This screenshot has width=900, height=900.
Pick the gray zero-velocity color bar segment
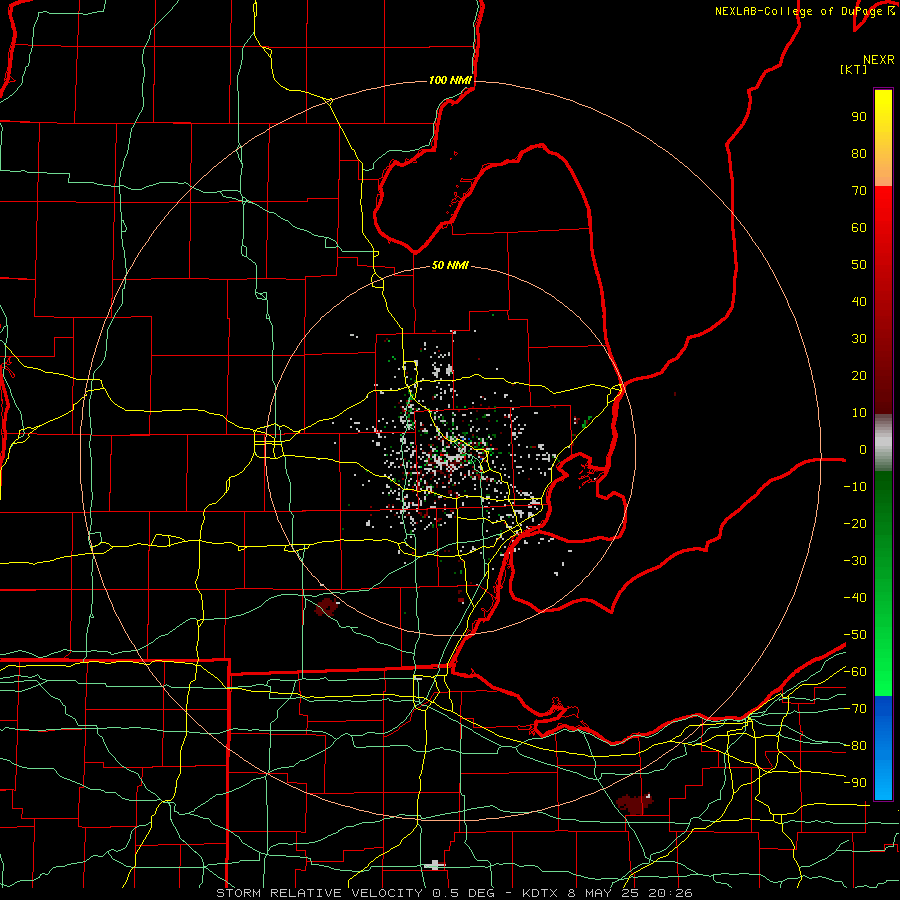point(883,443)
